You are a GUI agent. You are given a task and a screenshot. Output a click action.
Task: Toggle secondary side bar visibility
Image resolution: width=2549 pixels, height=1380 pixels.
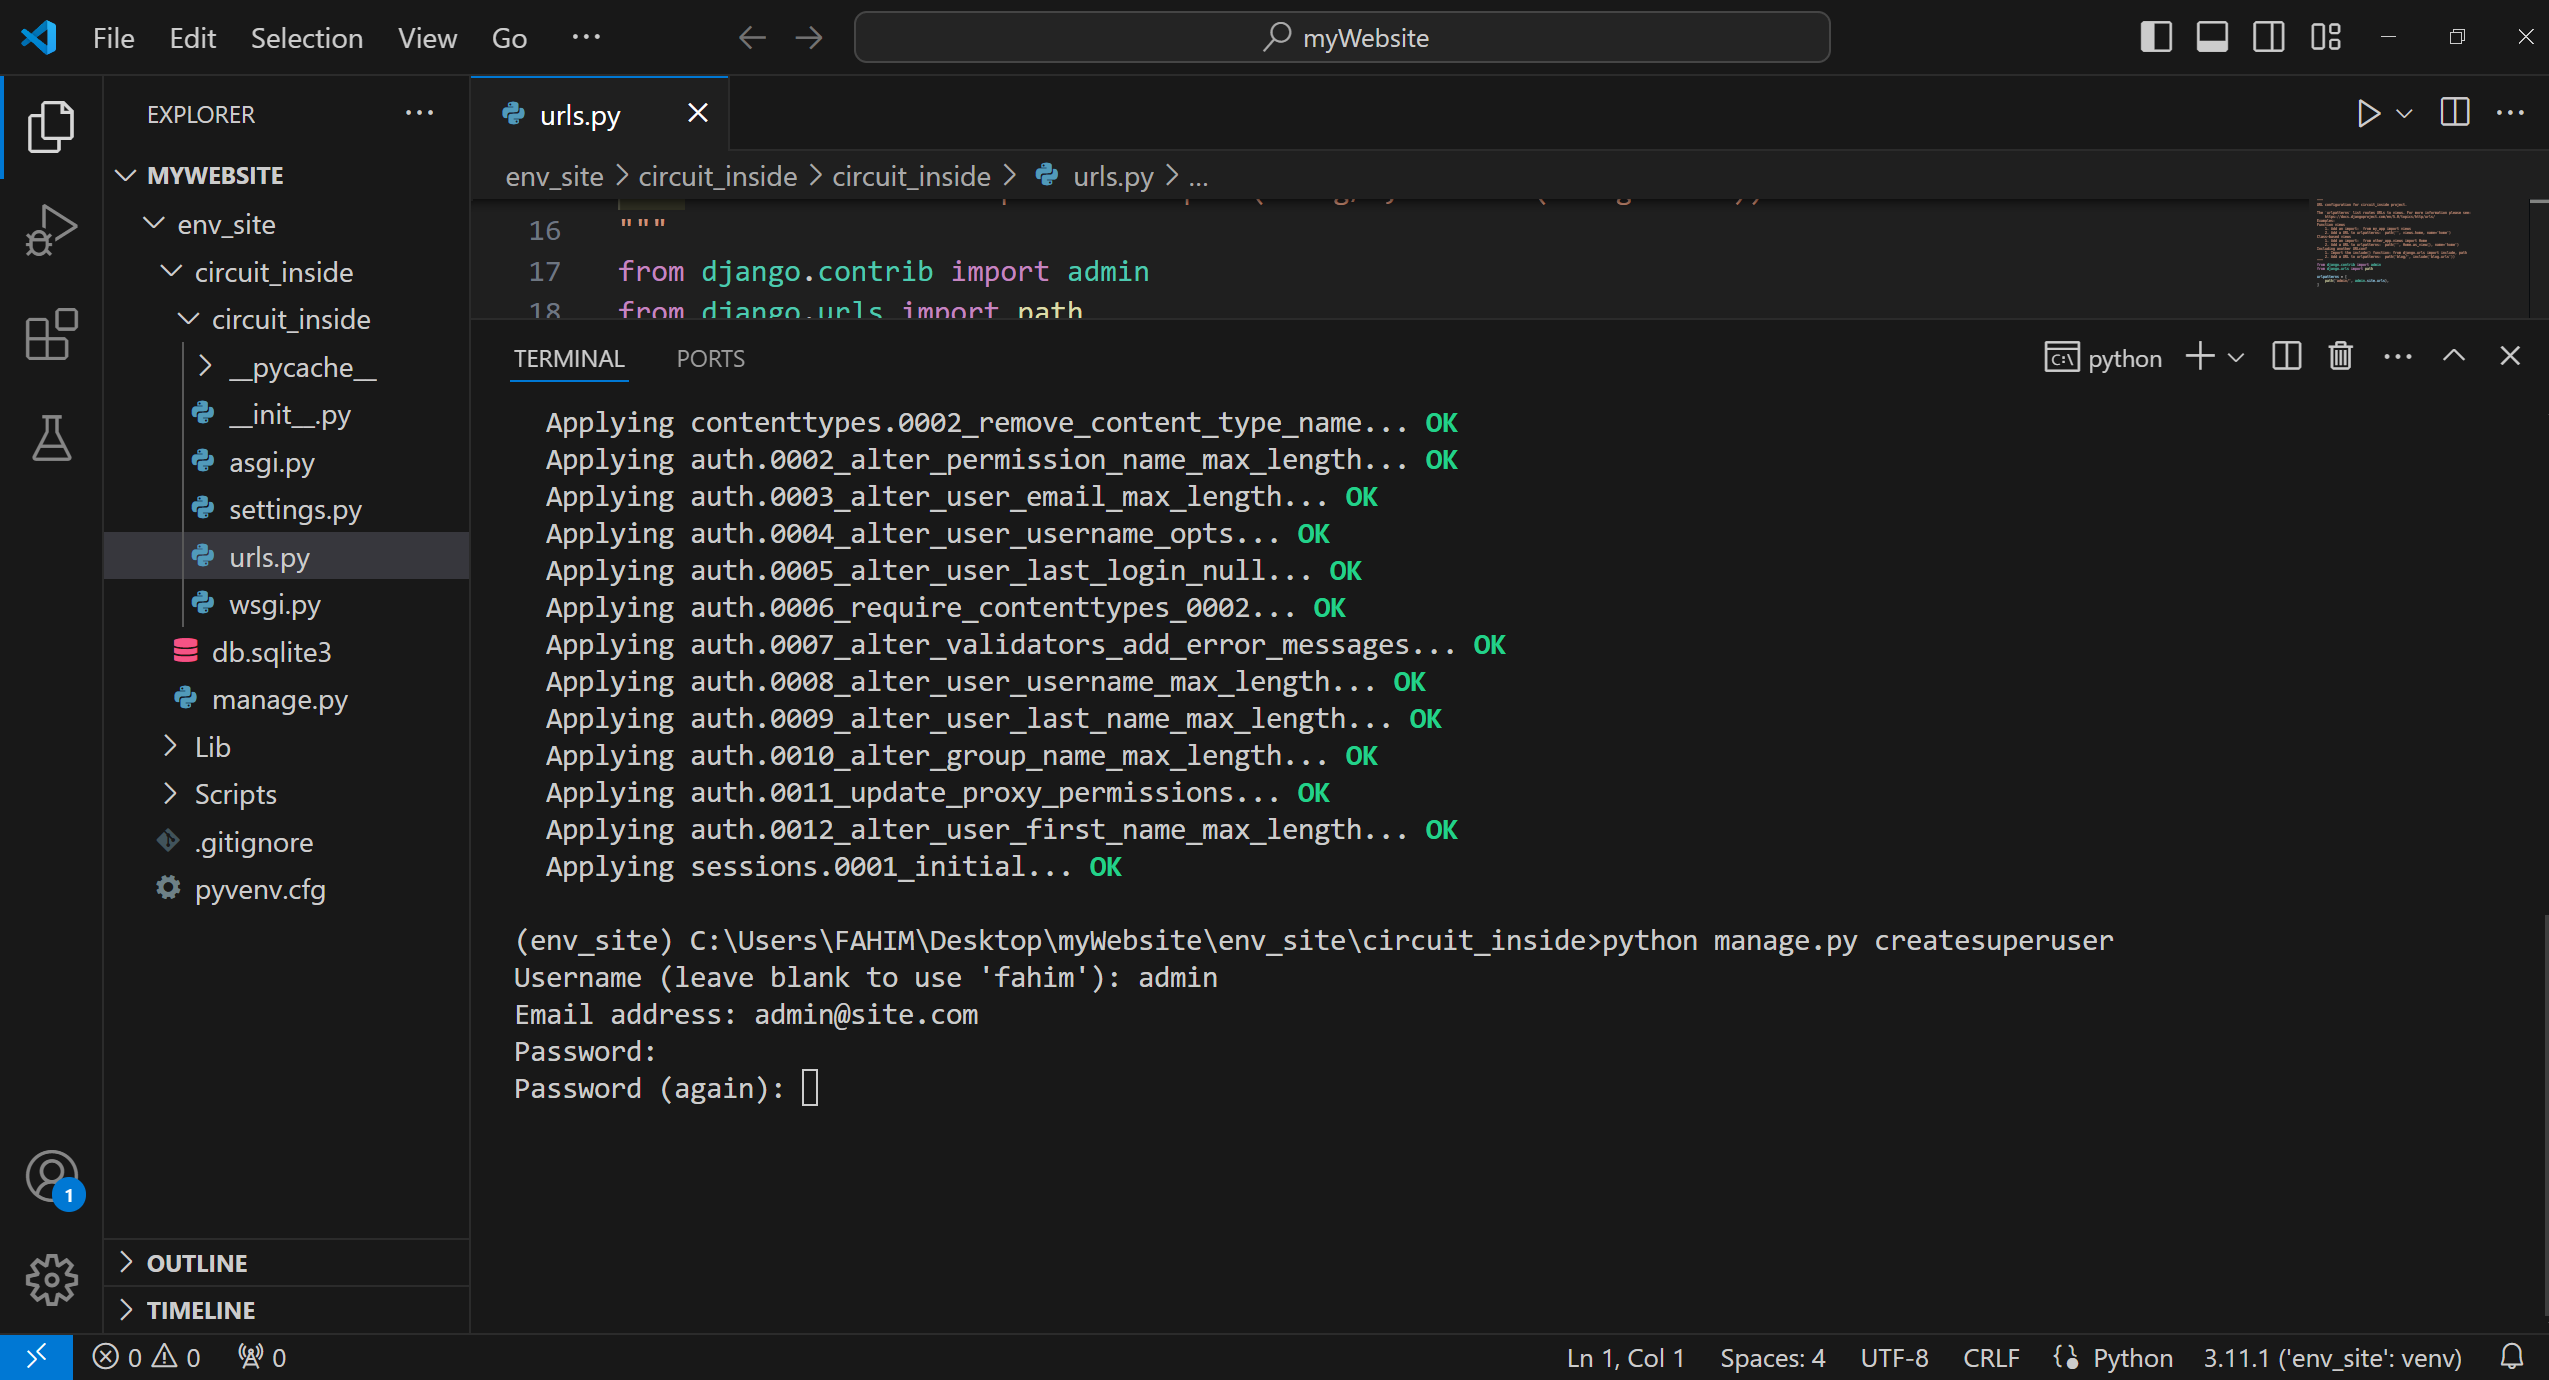2268,37
